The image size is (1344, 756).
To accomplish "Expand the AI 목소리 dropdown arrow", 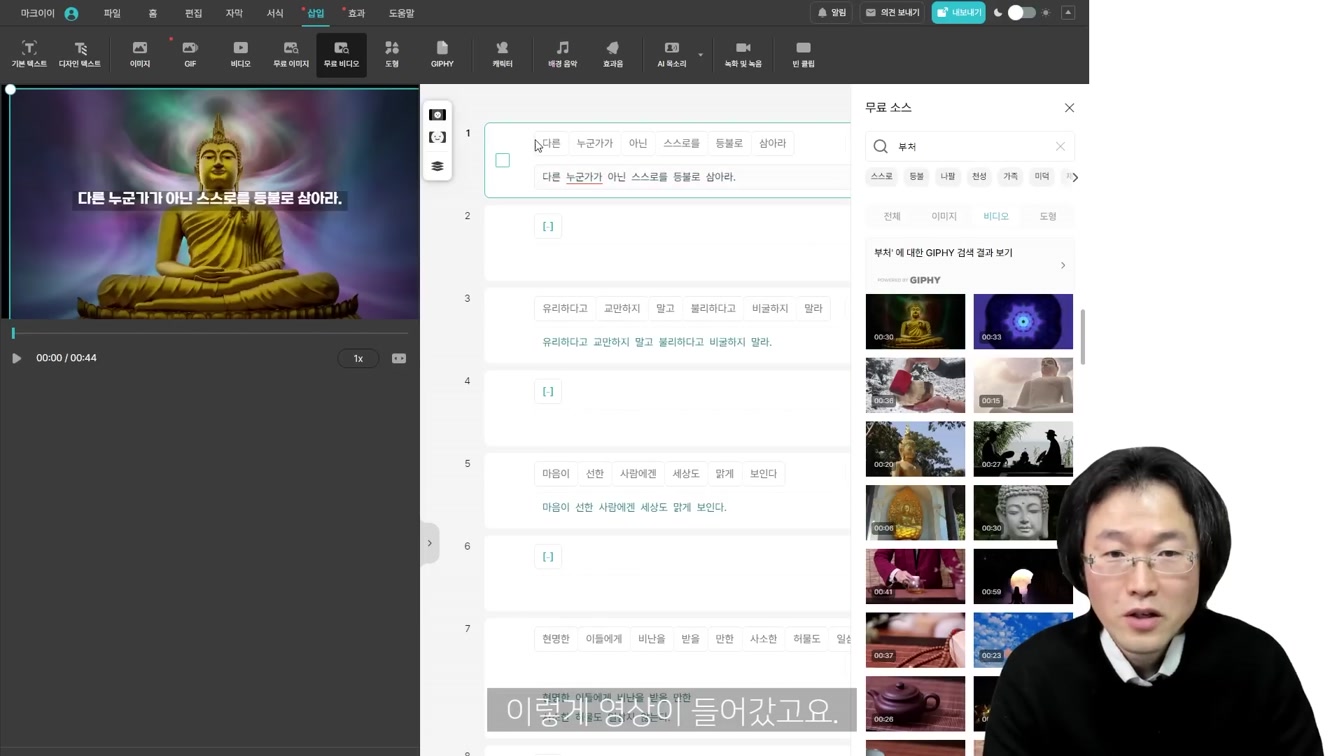I will (701, 55).
